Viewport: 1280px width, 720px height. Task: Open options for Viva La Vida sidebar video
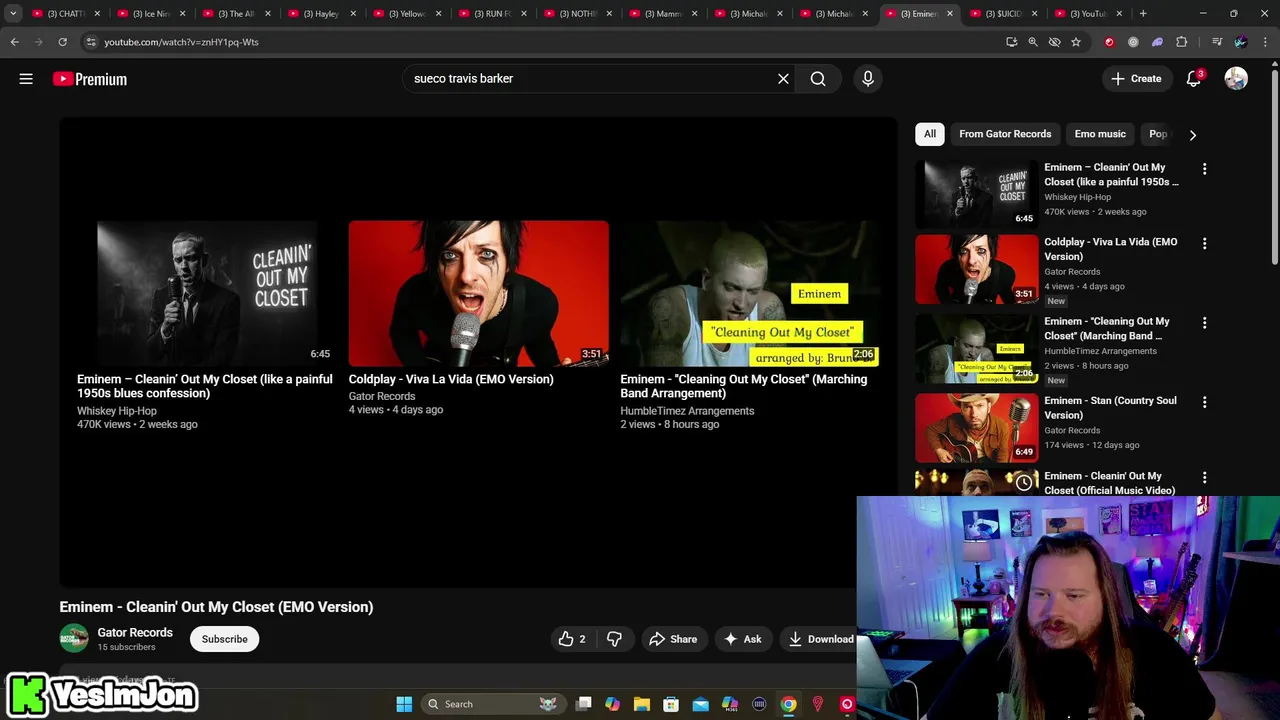pos(1204,243)
